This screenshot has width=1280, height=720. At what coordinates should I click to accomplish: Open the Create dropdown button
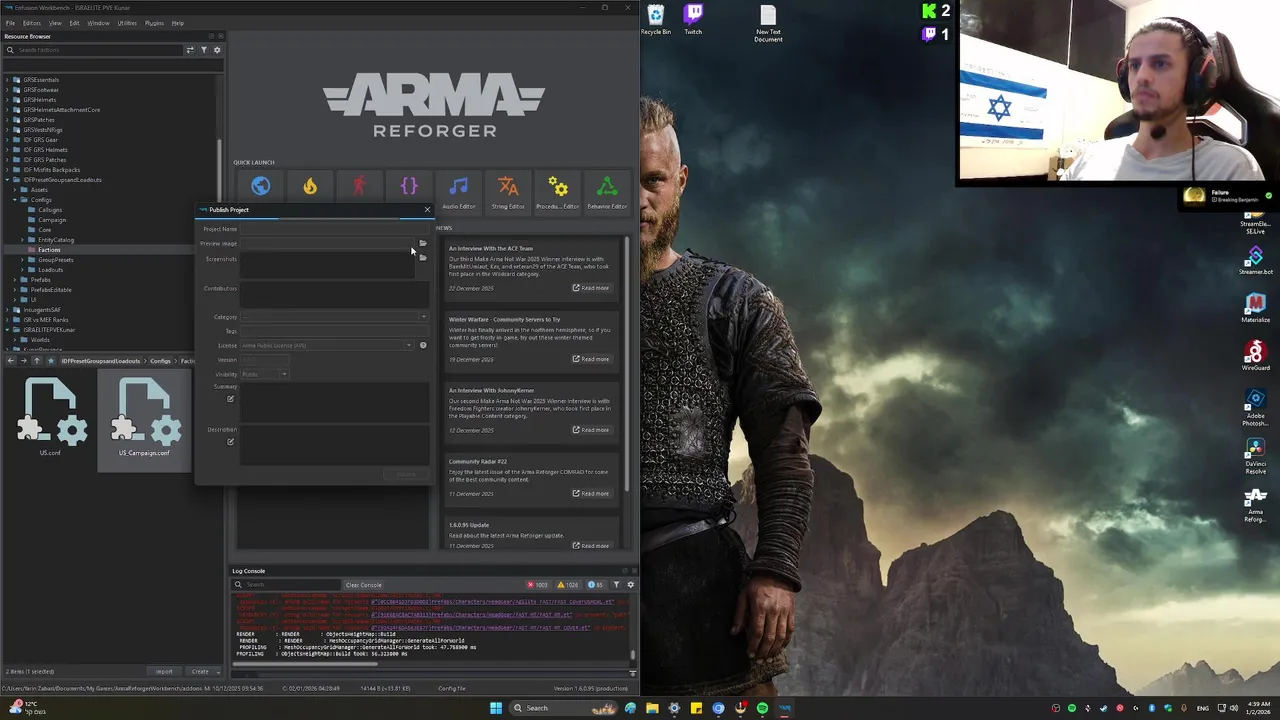pos(204,672)
